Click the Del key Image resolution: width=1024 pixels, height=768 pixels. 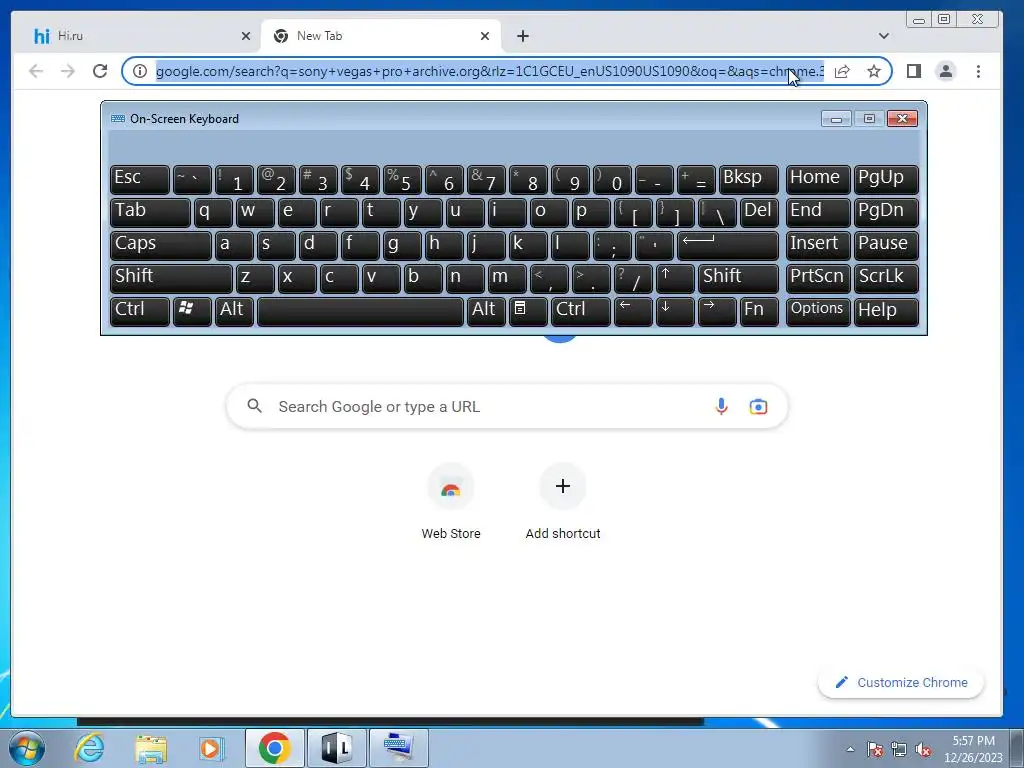[759, 212]
